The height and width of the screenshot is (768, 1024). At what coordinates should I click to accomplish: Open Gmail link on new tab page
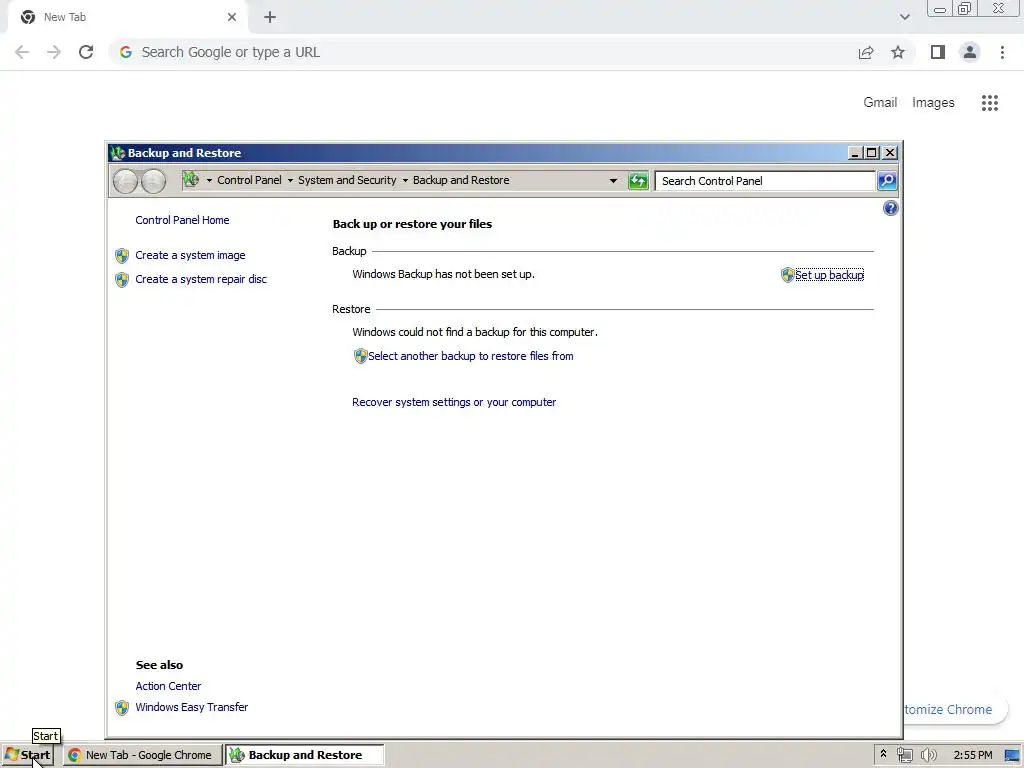(880, 103)
